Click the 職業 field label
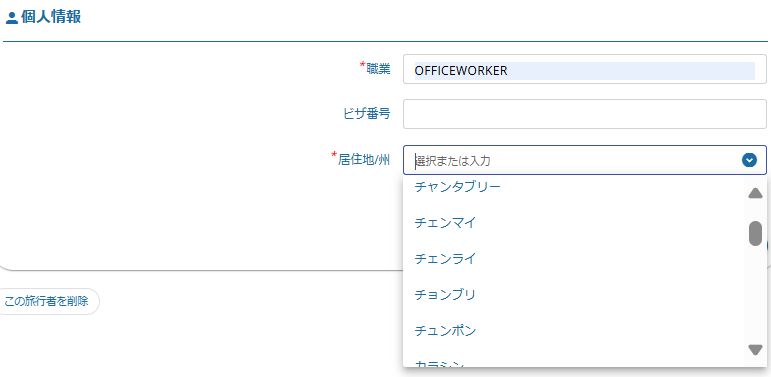The width and height of the screenshot is (771, 377). (x=379, y=69)
